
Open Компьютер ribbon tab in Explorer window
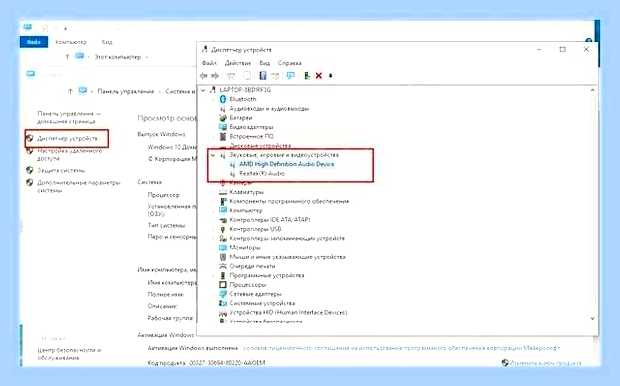pos(71,42)
